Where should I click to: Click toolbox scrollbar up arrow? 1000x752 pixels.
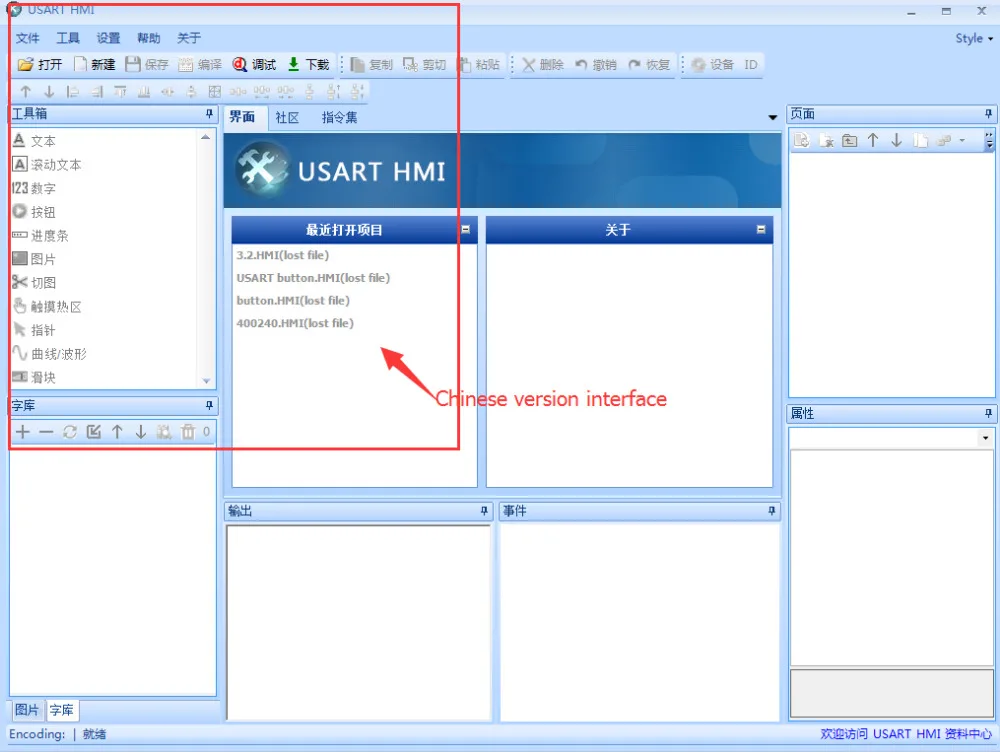click(x=205, y=137)
